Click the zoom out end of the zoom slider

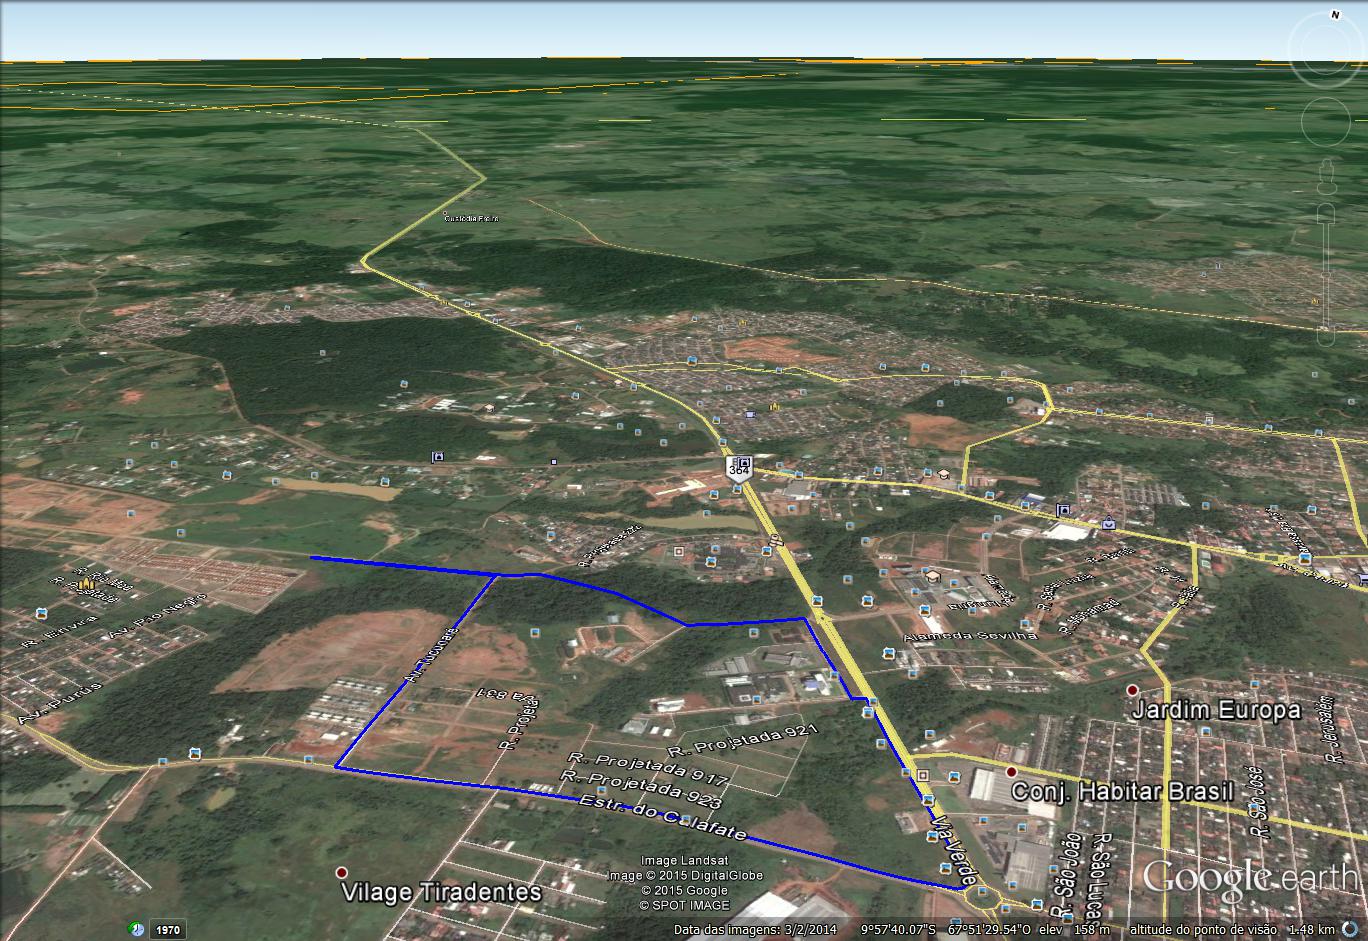tap(1326, 336)
